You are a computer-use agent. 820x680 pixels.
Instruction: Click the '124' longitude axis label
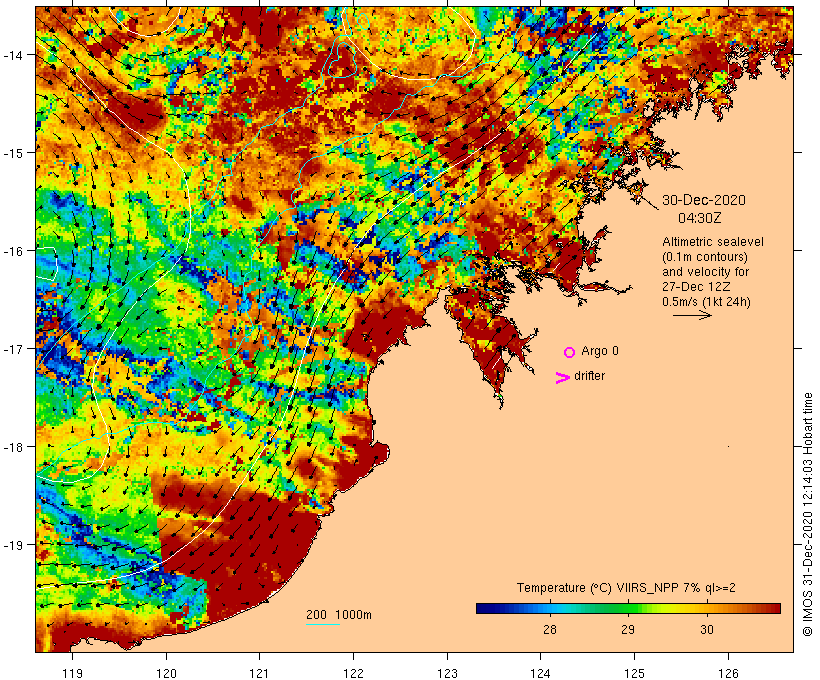point(541,673)
